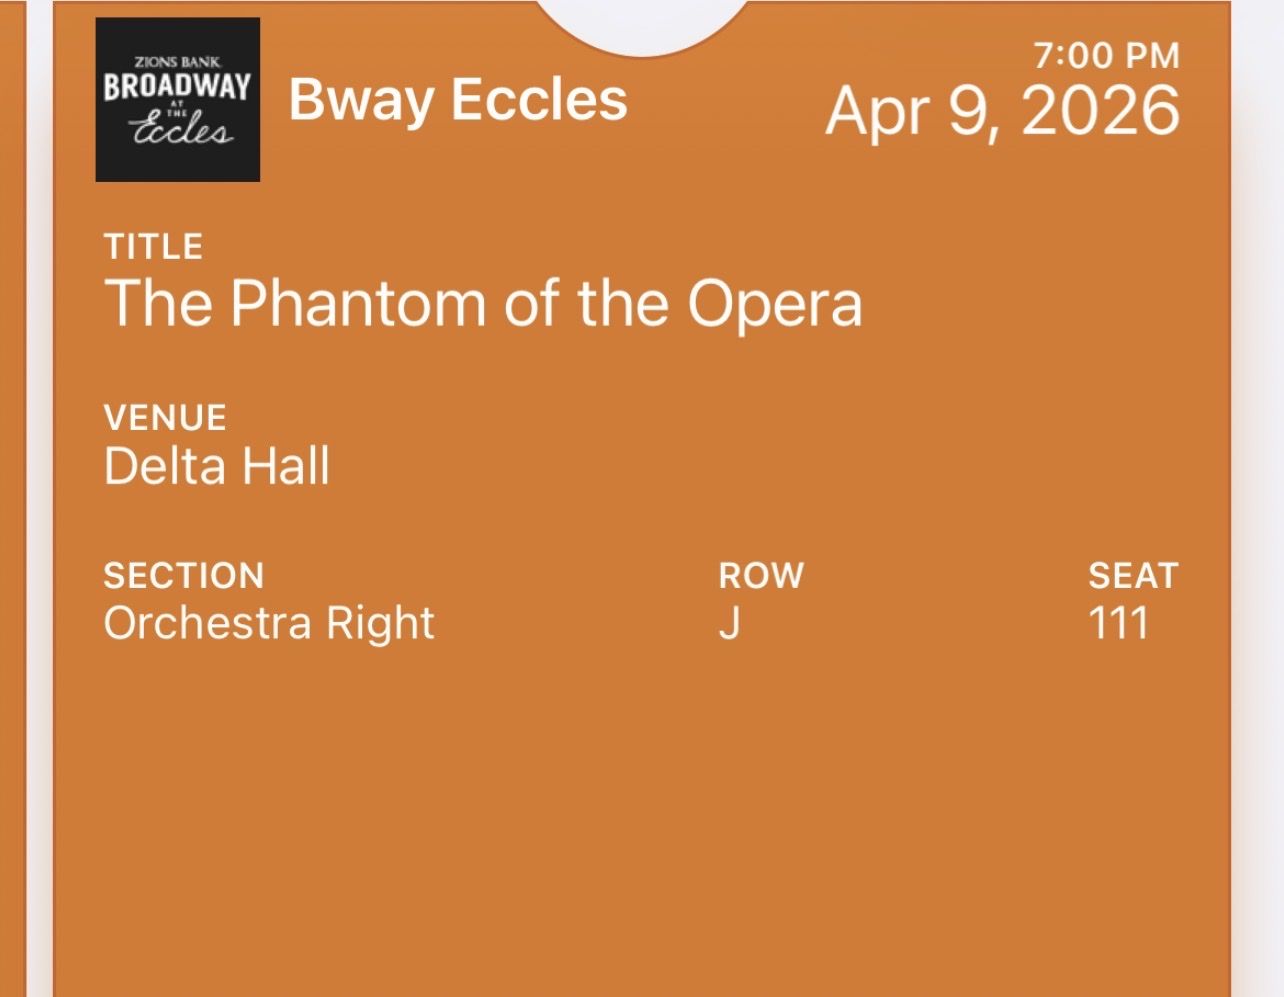Tap the 7:00 PM showtime
The width and height of the screenshot is (1284, 997).
(x=1106, y=55)
